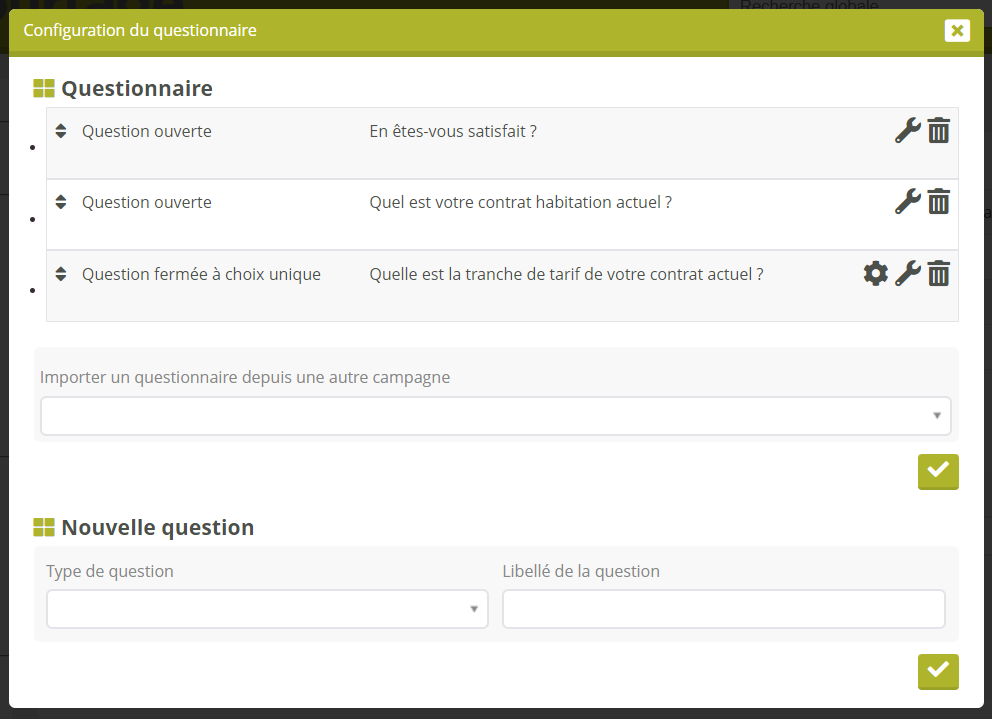This screenshot has width=992, height=719.
Task: Delete the 'contrat habitation actuel' question
Action: coord(938,202)
